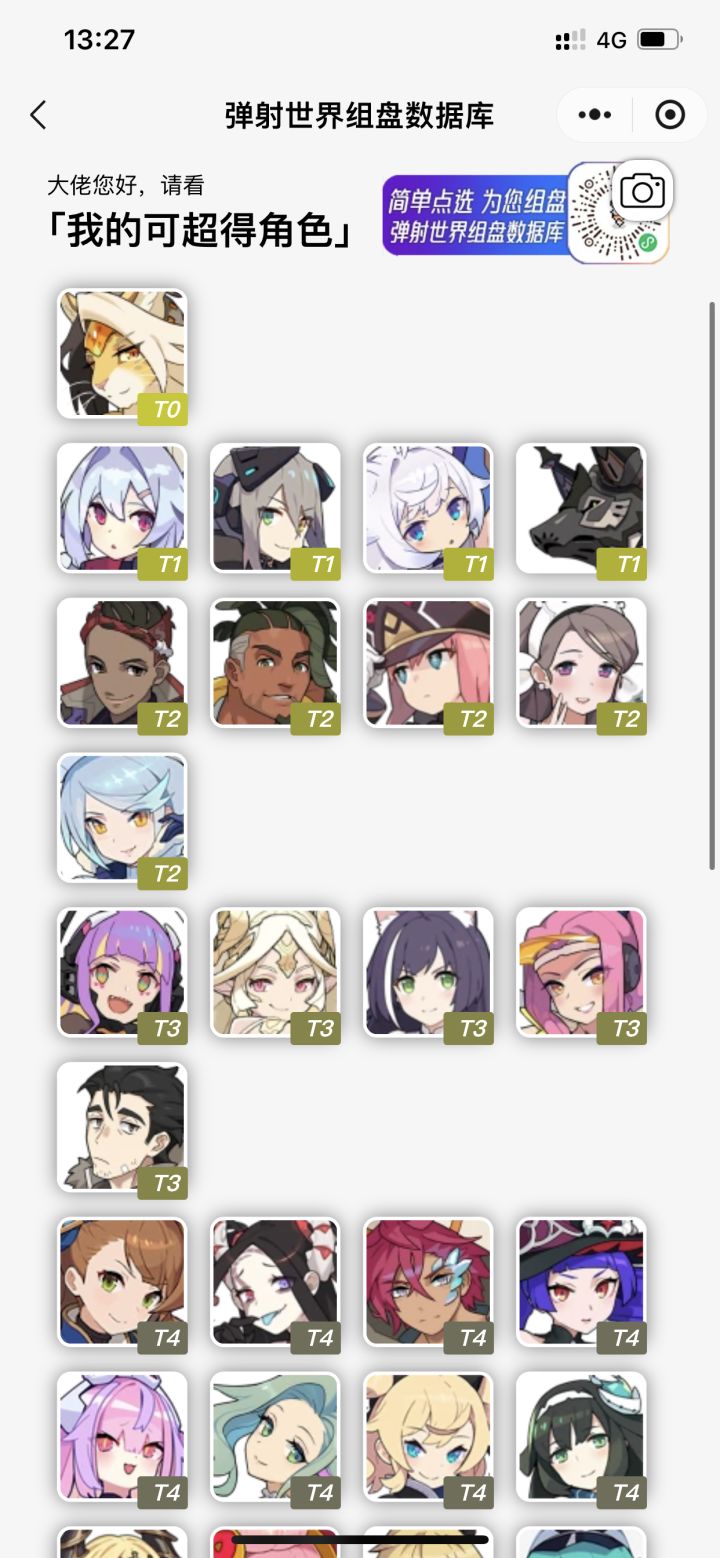The height and width of the screenshot is (1558, 720).
Task: Choose T3 purple-haired fanged girl
Action: tap(122, 973)
